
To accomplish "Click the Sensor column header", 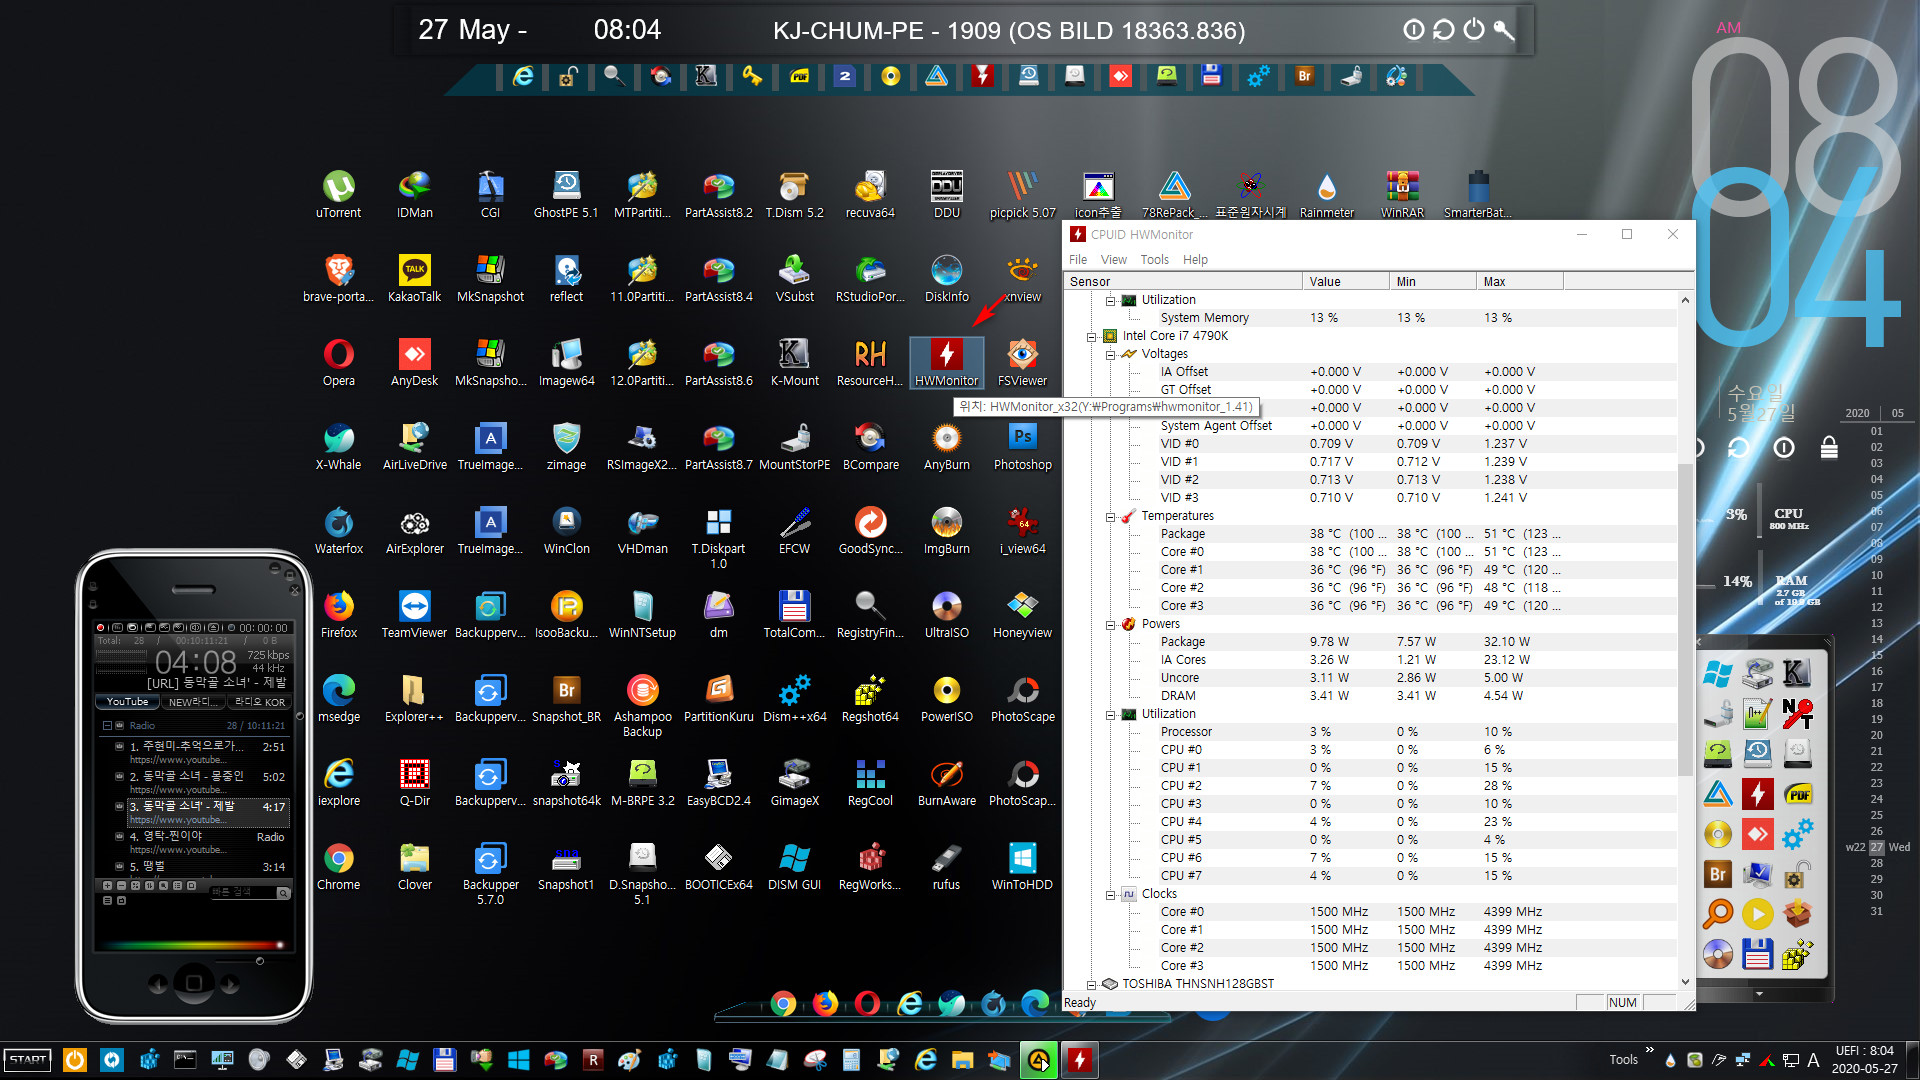I will coord(1183,282).
